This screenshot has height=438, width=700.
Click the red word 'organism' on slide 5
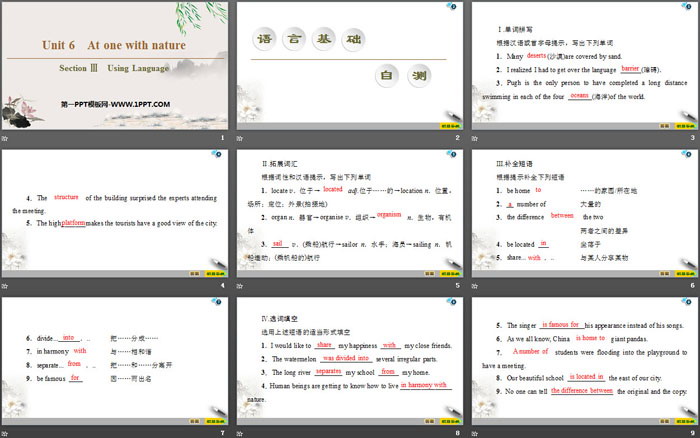point(389,215)
